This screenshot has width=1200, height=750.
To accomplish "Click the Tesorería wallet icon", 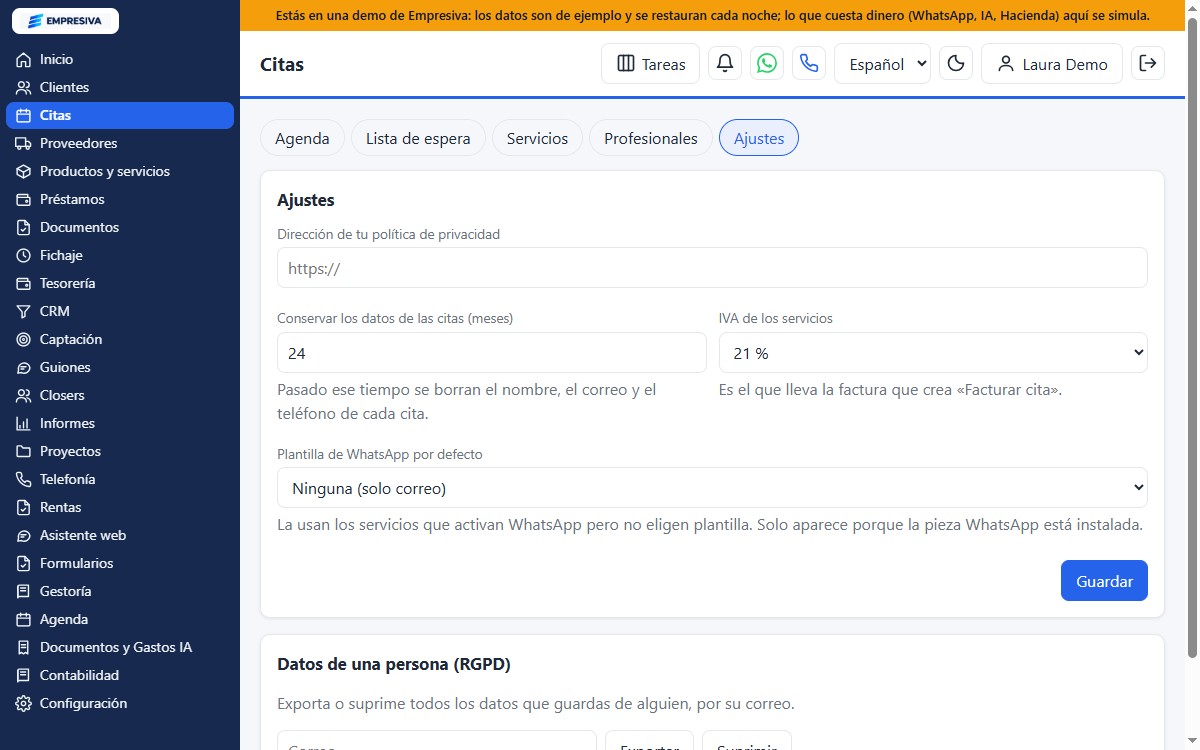I will [x=24, y=284].
